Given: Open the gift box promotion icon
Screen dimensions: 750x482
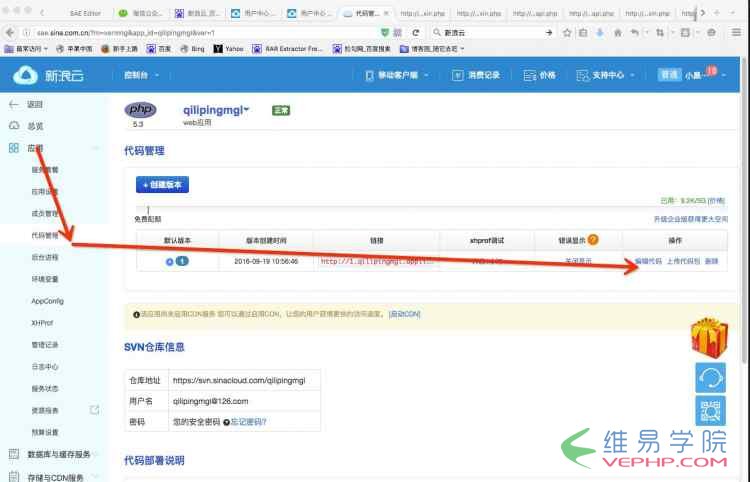Looking at the screenshot, I should tap(709, 338).
